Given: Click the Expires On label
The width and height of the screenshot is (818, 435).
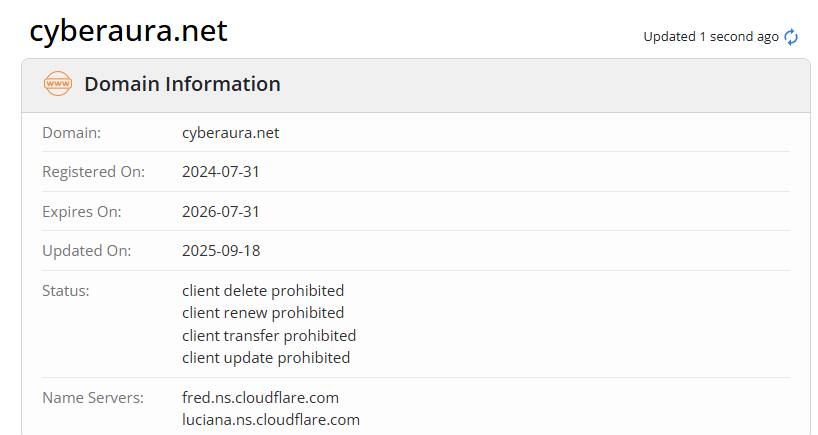Looking at the screenshot, I should [81, 212].
